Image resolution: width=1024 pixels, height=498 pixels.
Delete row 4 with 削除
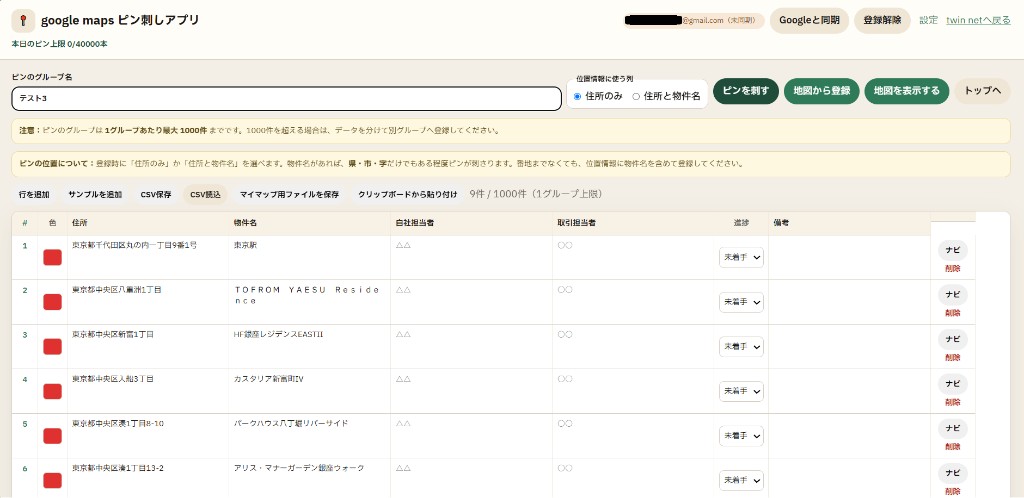point(952,402)
